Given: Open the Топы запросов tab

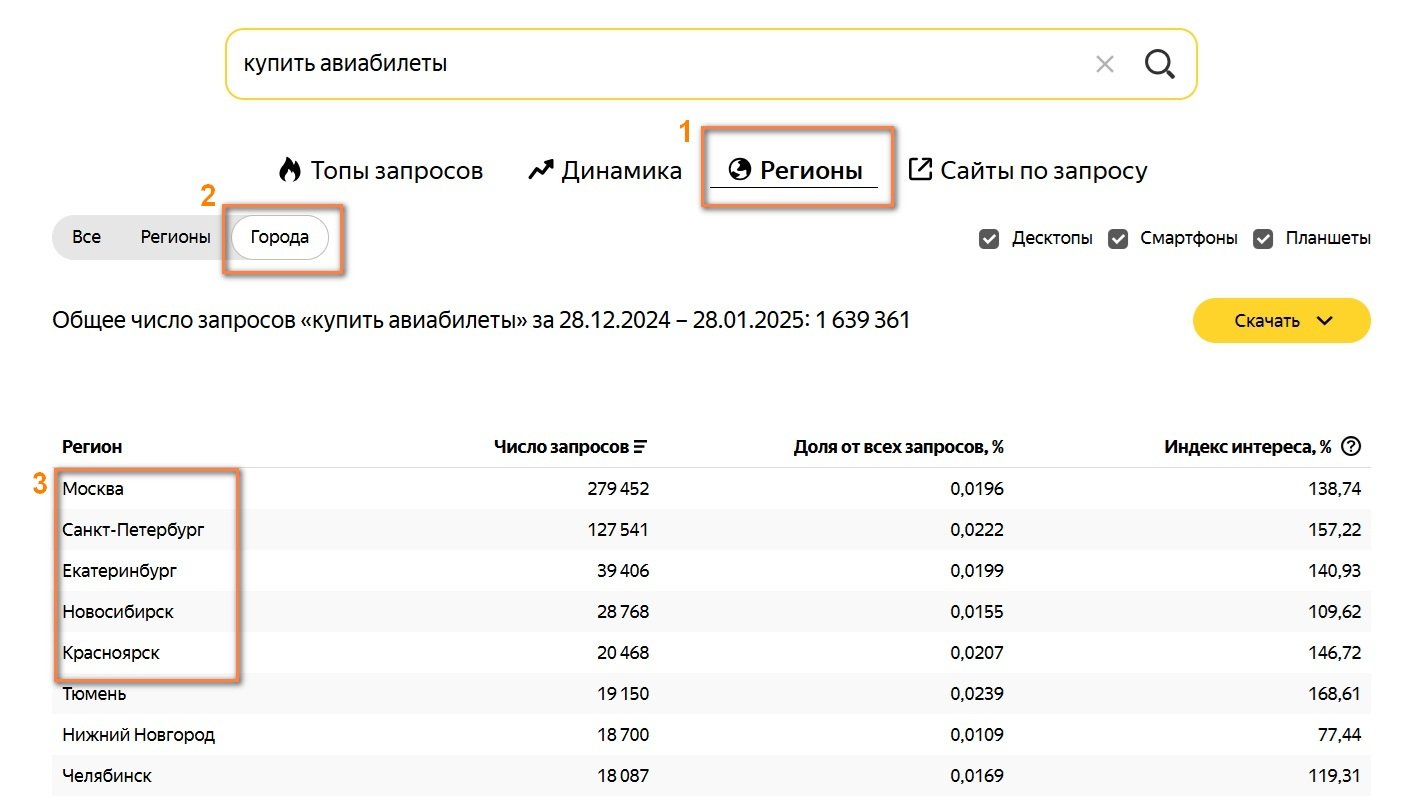Looking at the screenshot, I should (x=396, y=170).
